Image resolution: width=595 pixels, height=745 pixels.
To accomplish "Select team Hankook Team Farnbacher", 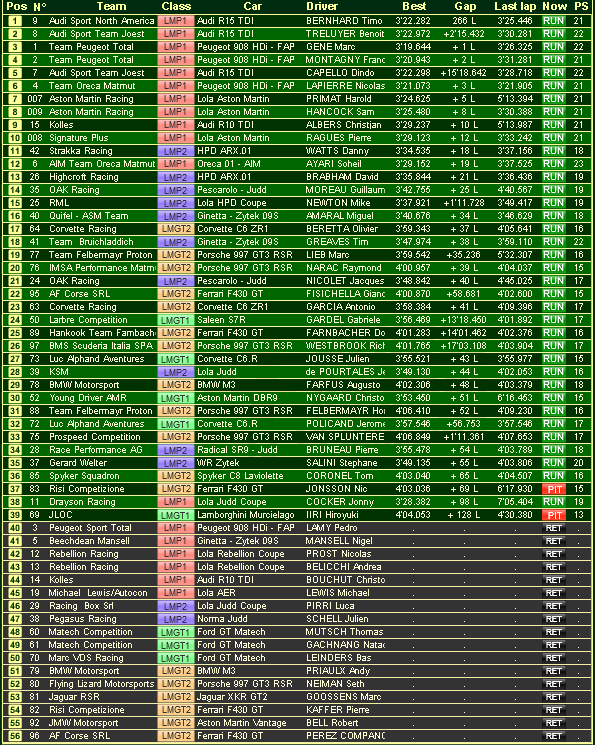I will (102, 333).
